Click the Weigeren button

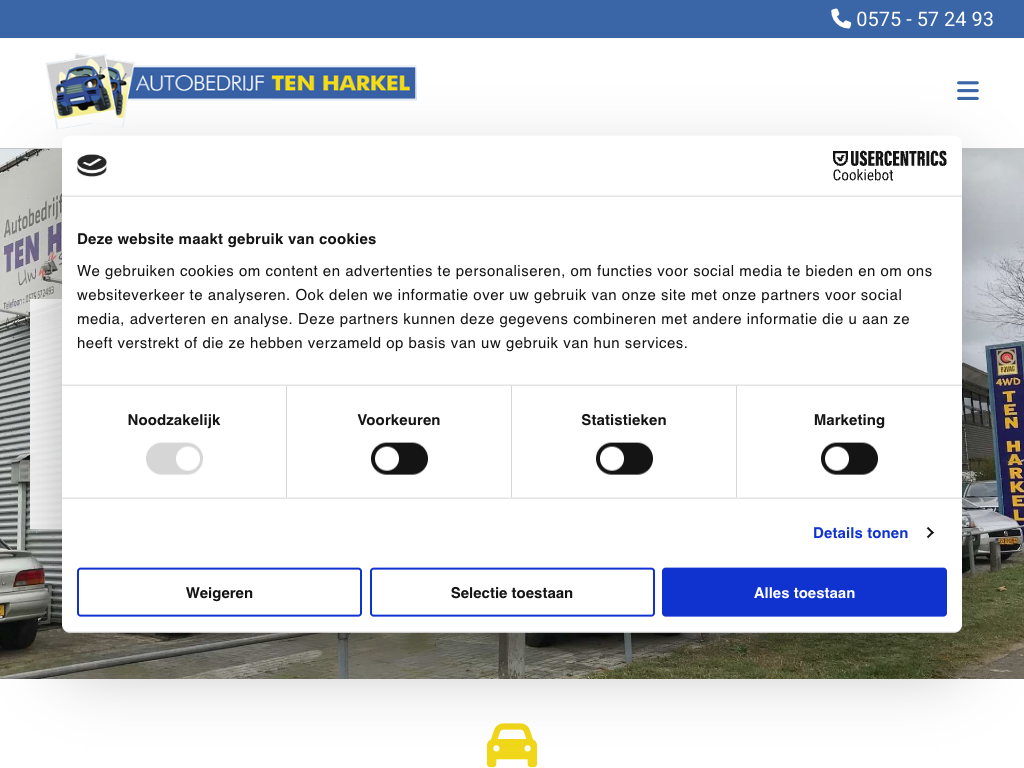pyautogui.click(x=219, y=592)
